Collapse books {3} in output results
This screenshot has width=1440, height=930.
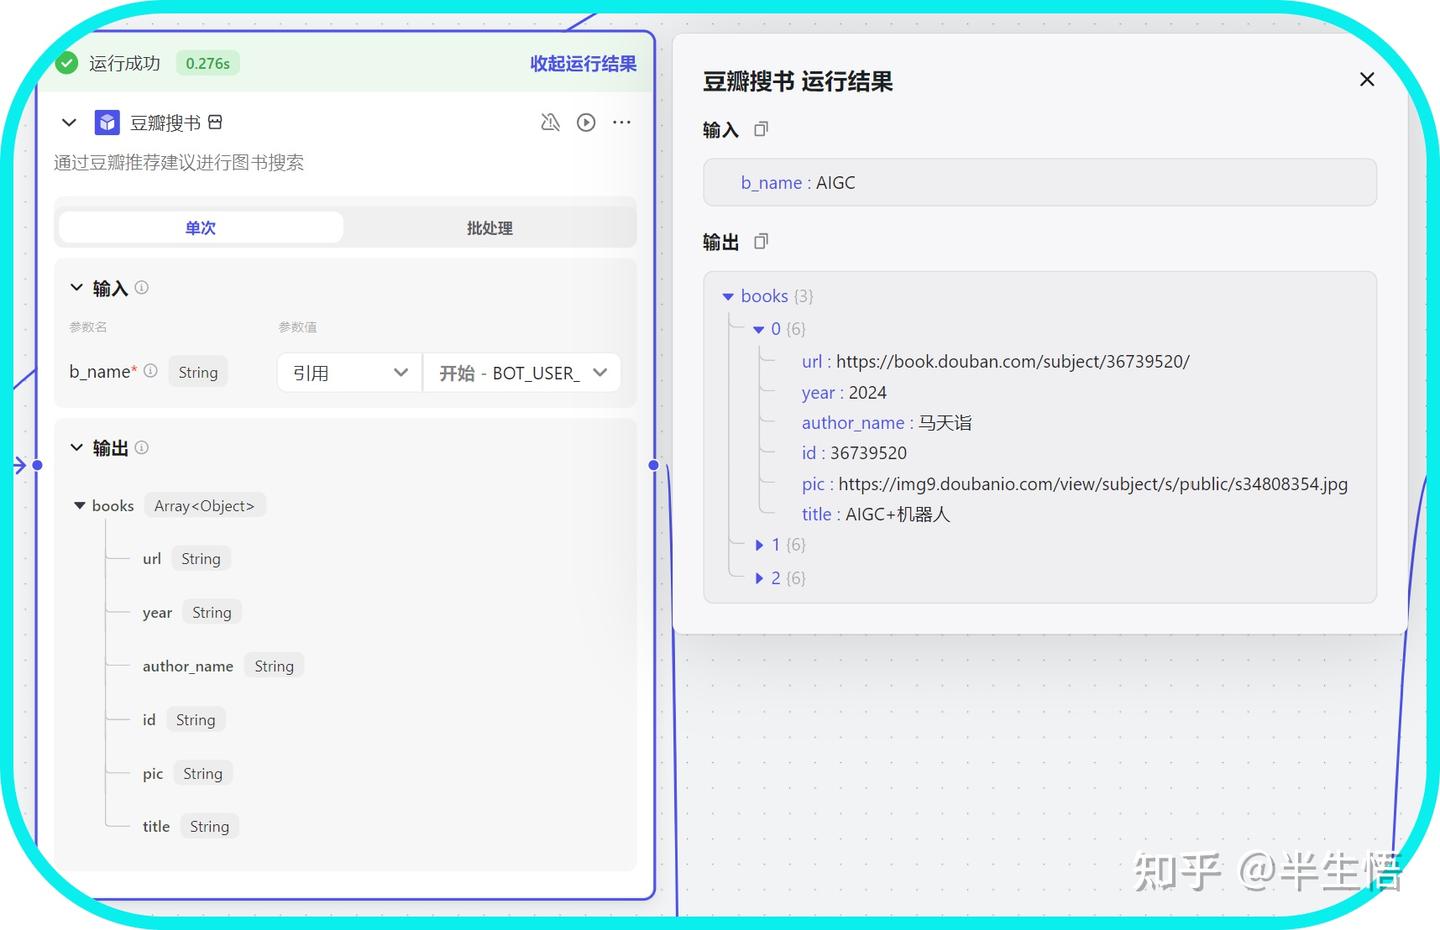coord(728,296)
